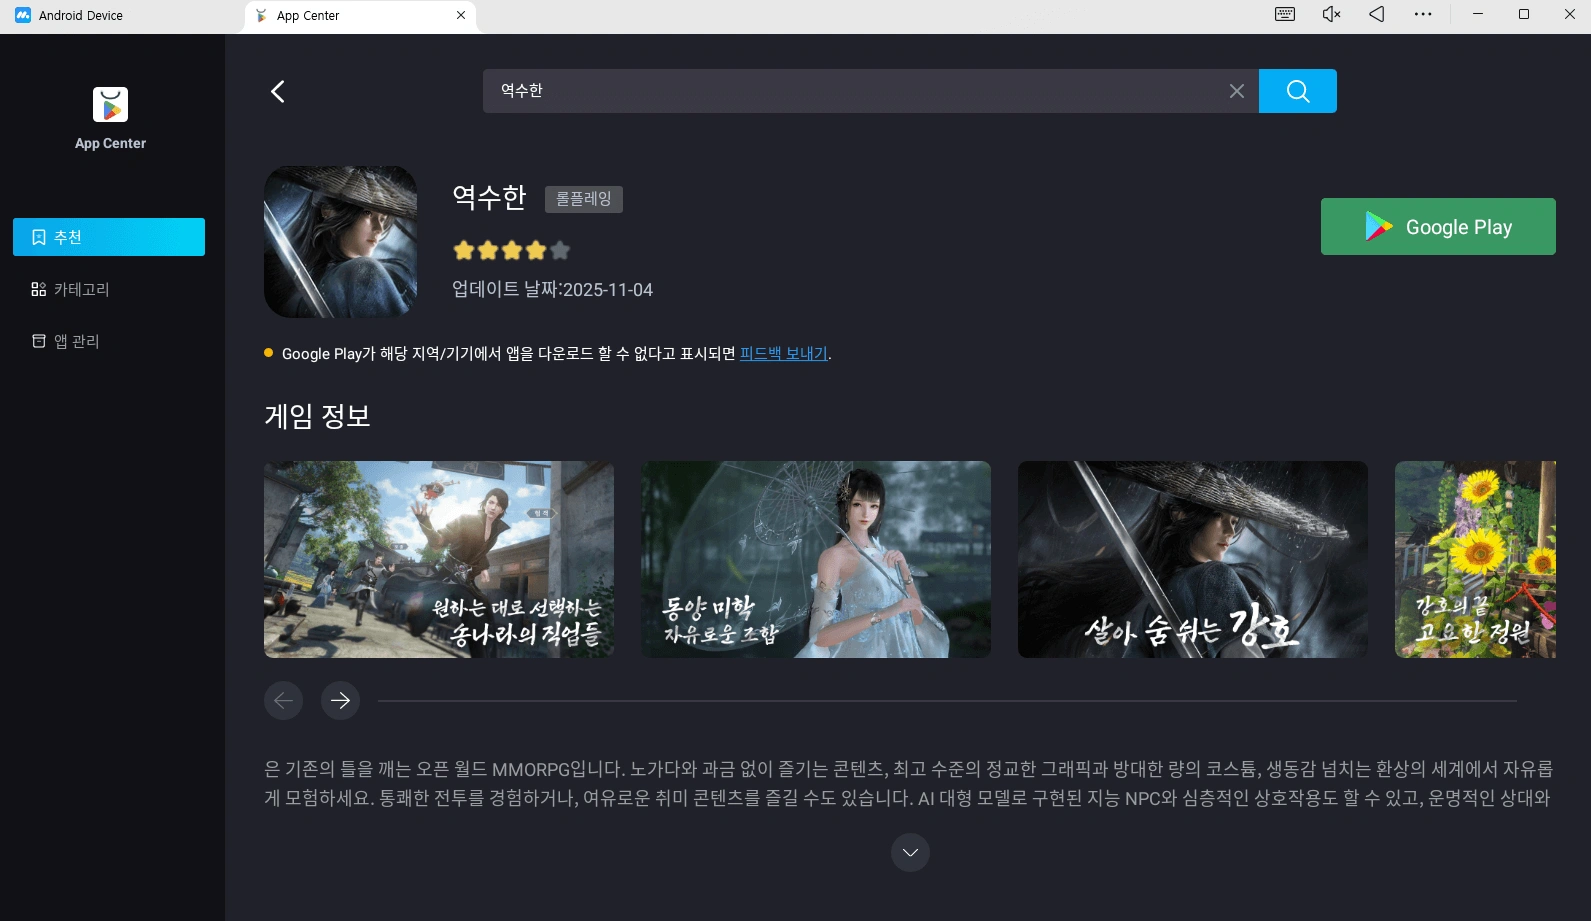Click the blue magnifier search button
This screenshot has width=1591, height=921.
(1298, 91)
